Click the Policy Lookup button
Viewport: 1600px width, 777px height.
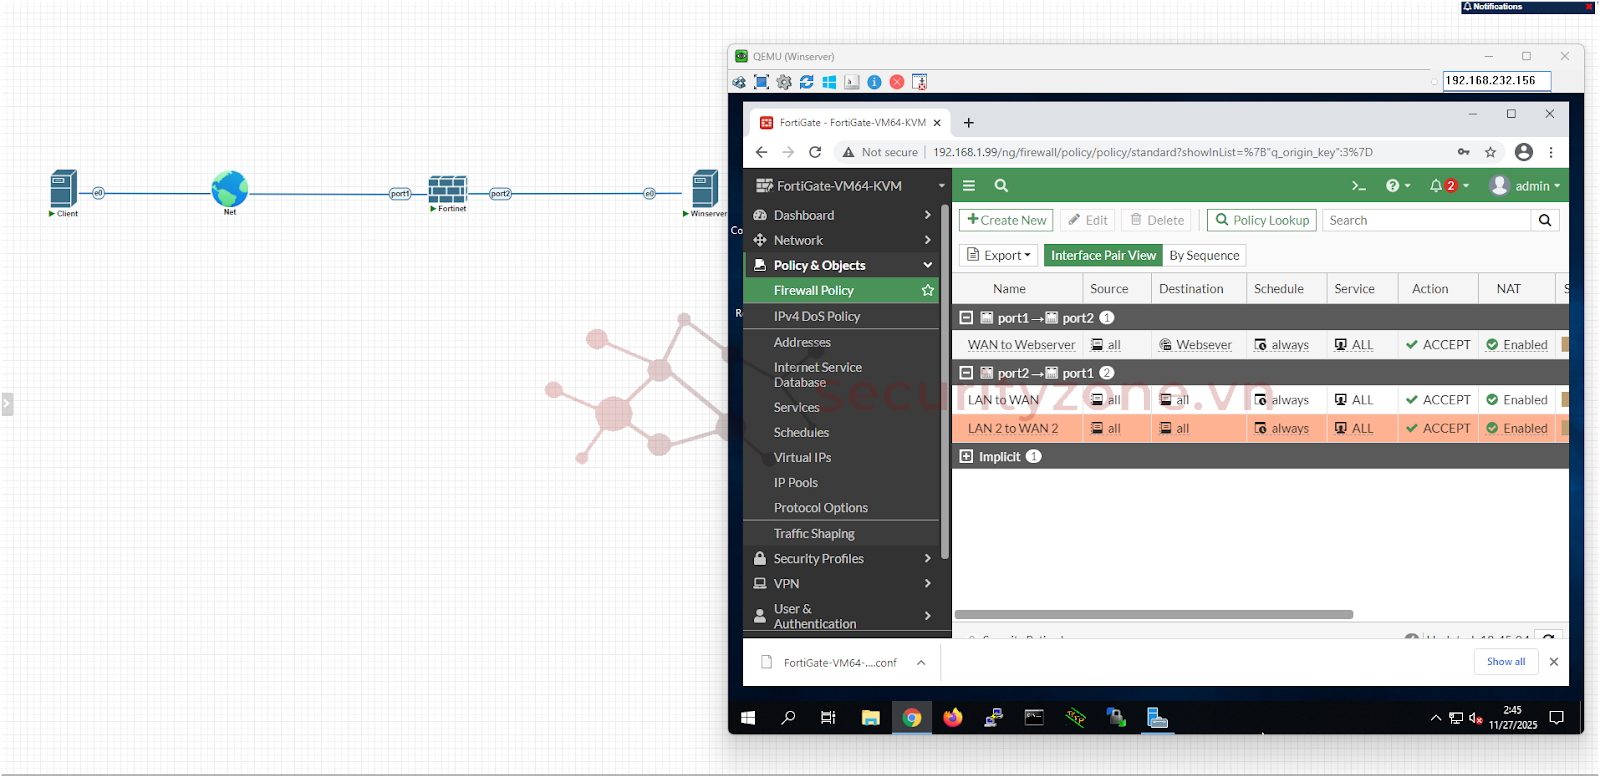click(1261, 220)
